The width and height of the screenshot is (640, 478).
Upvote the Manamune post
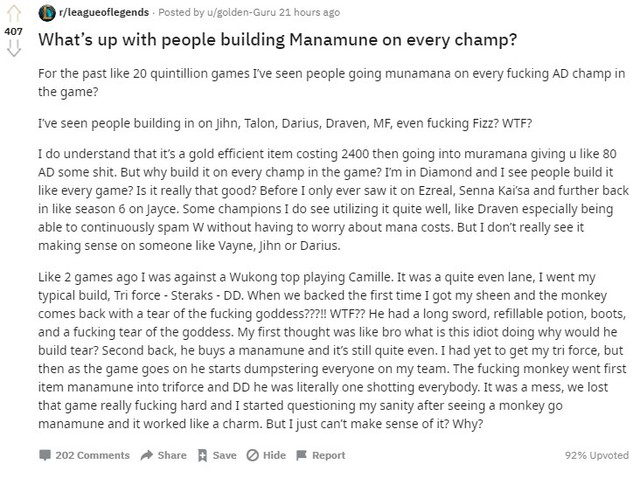pyautogui.click(x=14, y=16)
